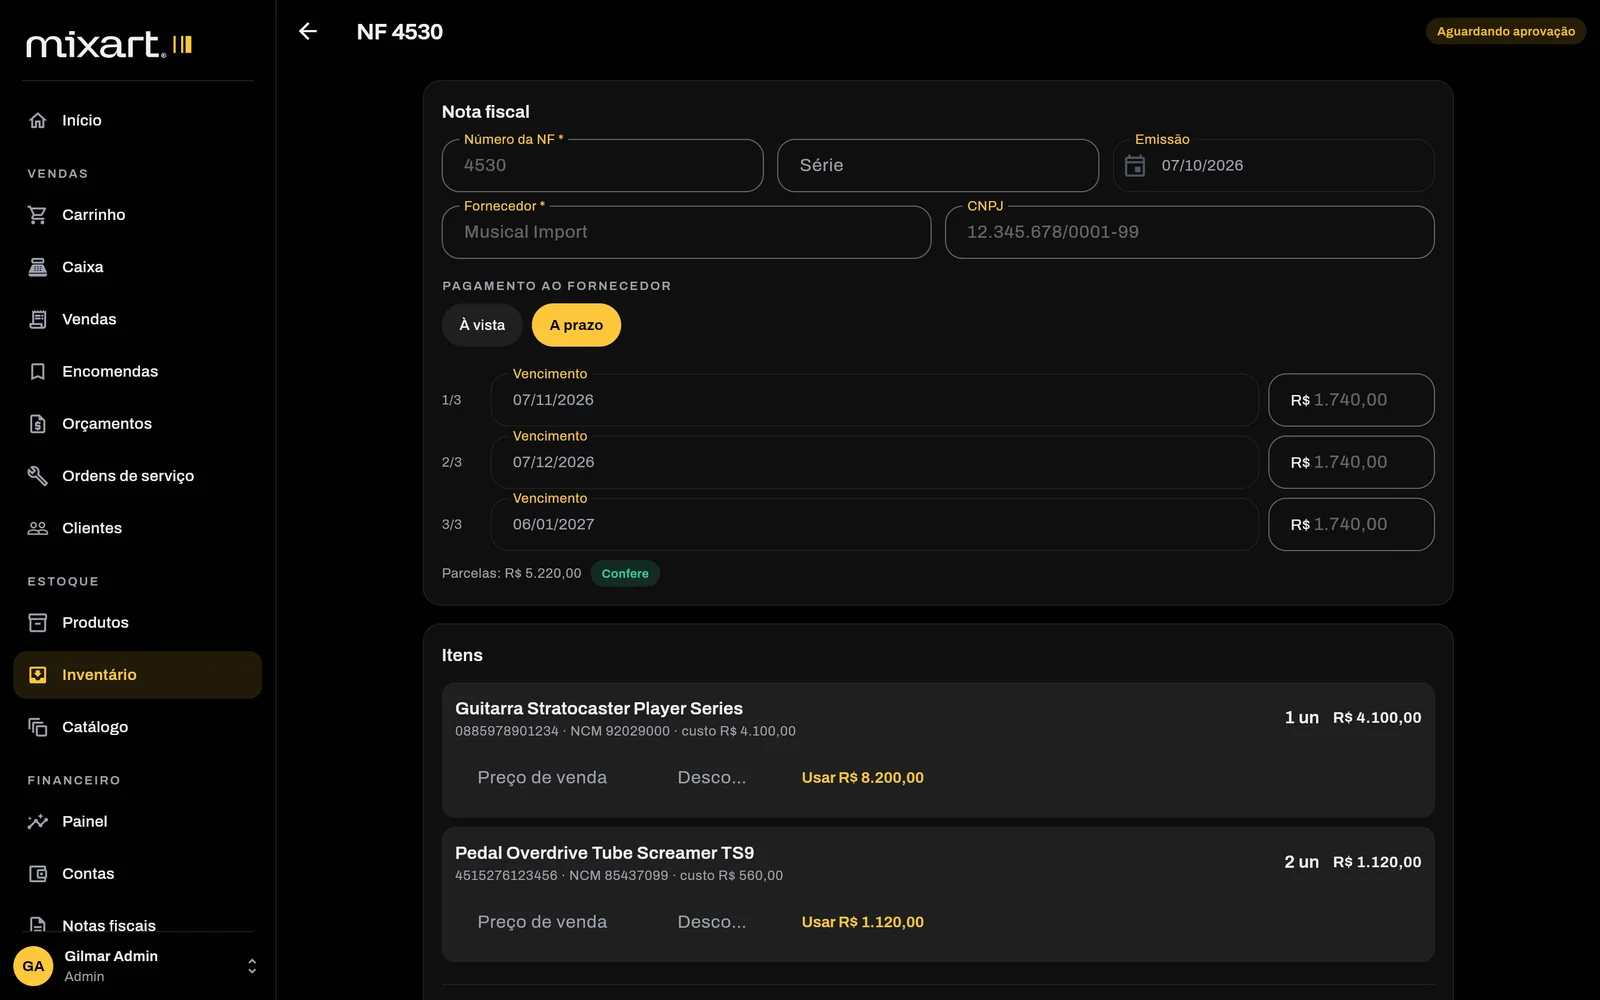The height and width of the screenshot is (1000, 1600).
Task: Click the CNPJ field
Action: [1190, 232]
